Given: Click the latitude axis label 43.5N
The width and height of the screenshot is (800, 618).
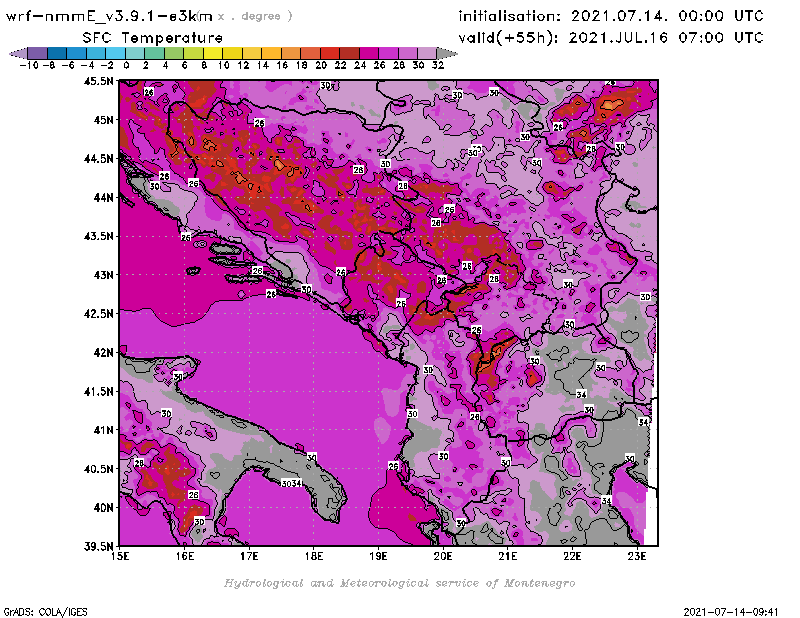Looking at the screenshot, I should coord(98,236).
